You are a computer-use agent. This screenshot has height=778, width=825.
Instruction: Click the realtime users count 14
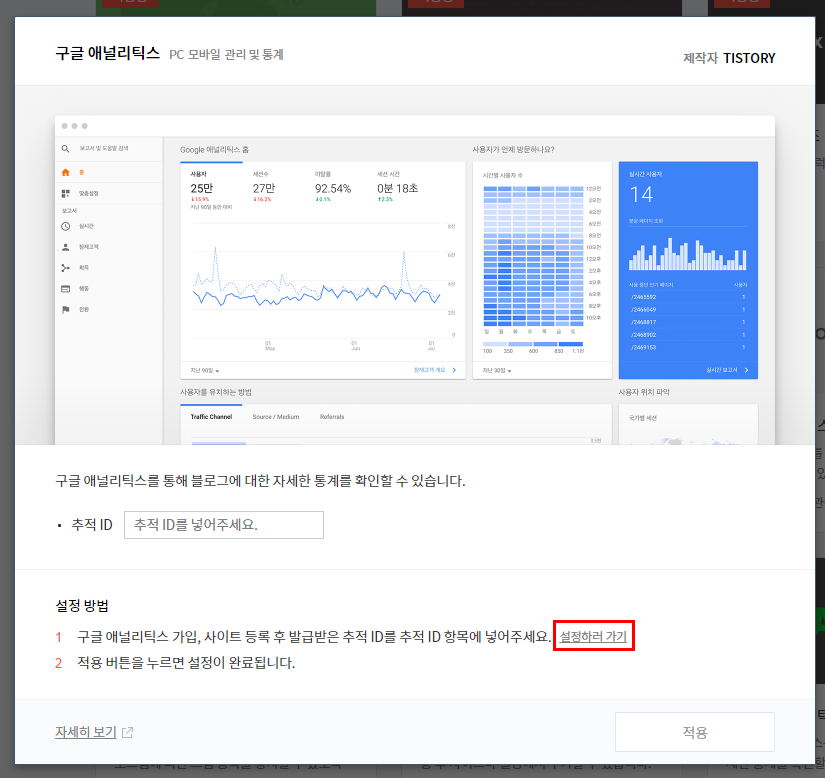(x=641, y=195)
